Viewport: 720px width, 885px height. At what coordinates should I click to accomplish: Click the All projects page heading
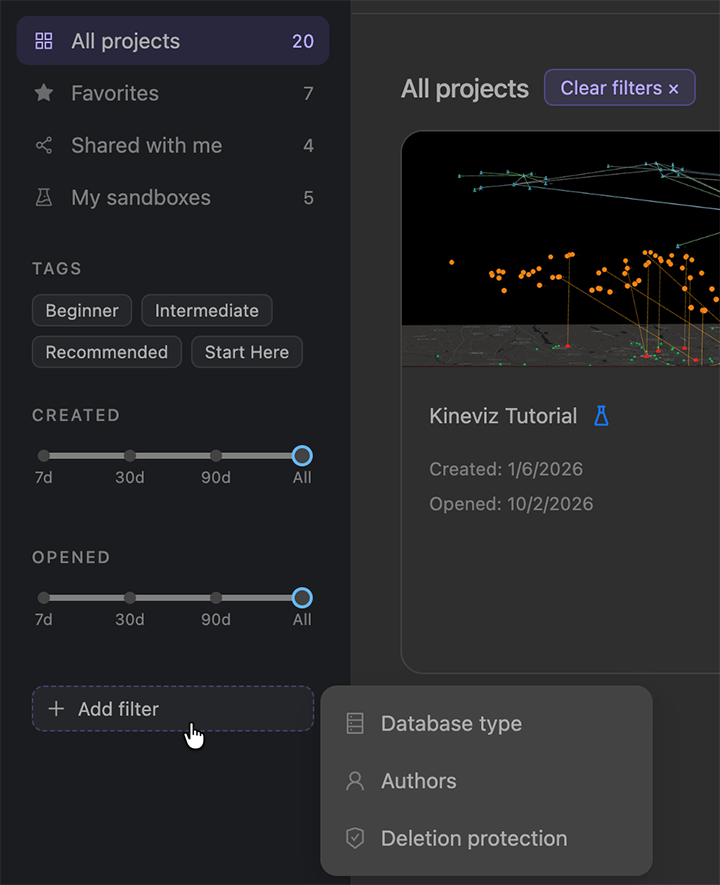pos(465,89)
